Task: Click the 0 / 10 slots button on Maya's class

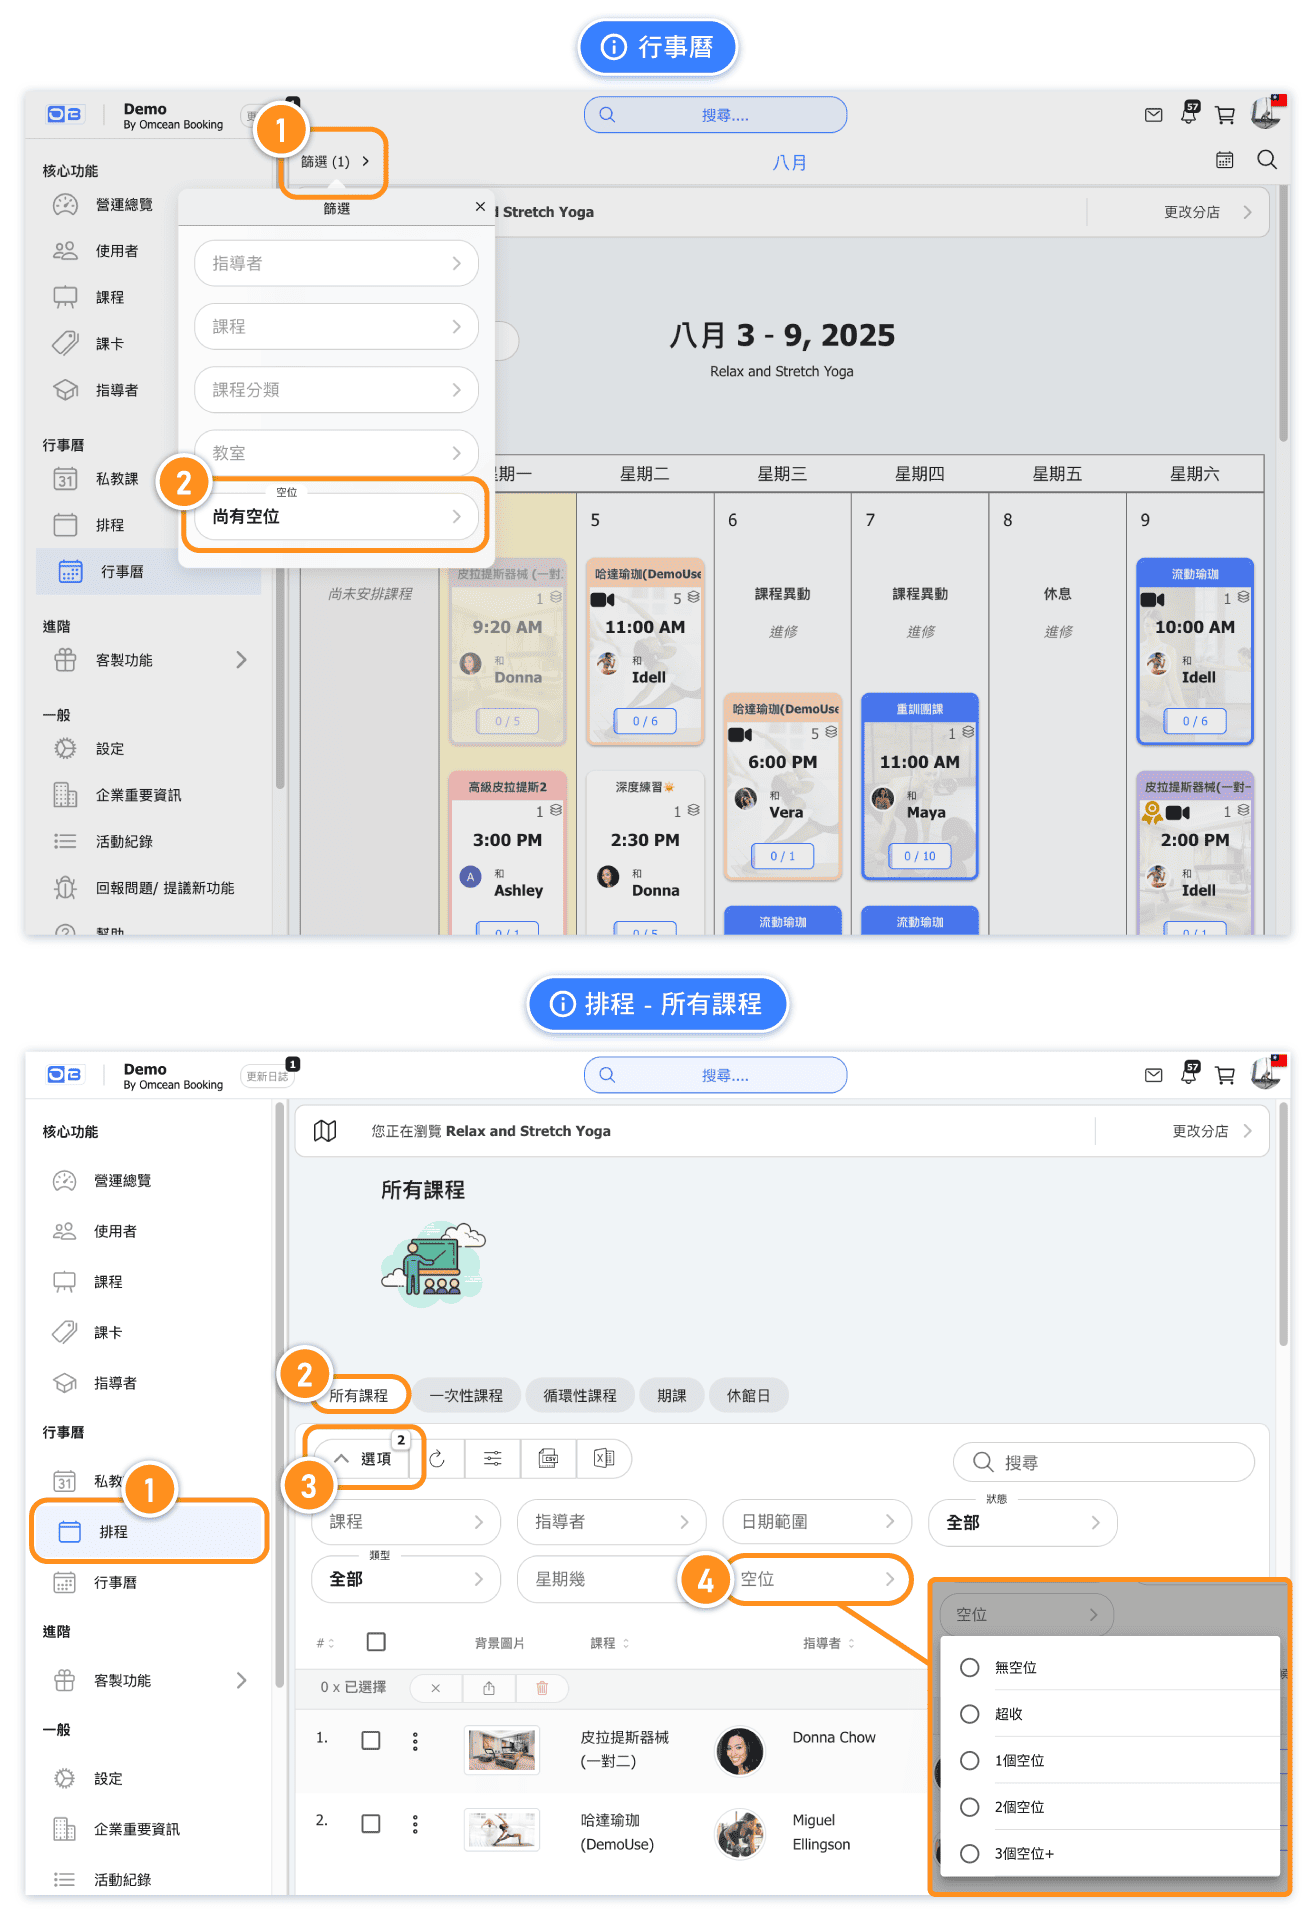Action: pyautogui.click(x=919, y=856)
